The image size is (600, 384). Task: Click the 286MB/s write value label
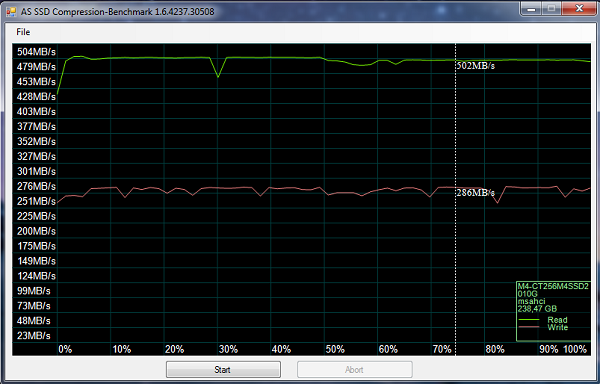(x=476, y=193)
